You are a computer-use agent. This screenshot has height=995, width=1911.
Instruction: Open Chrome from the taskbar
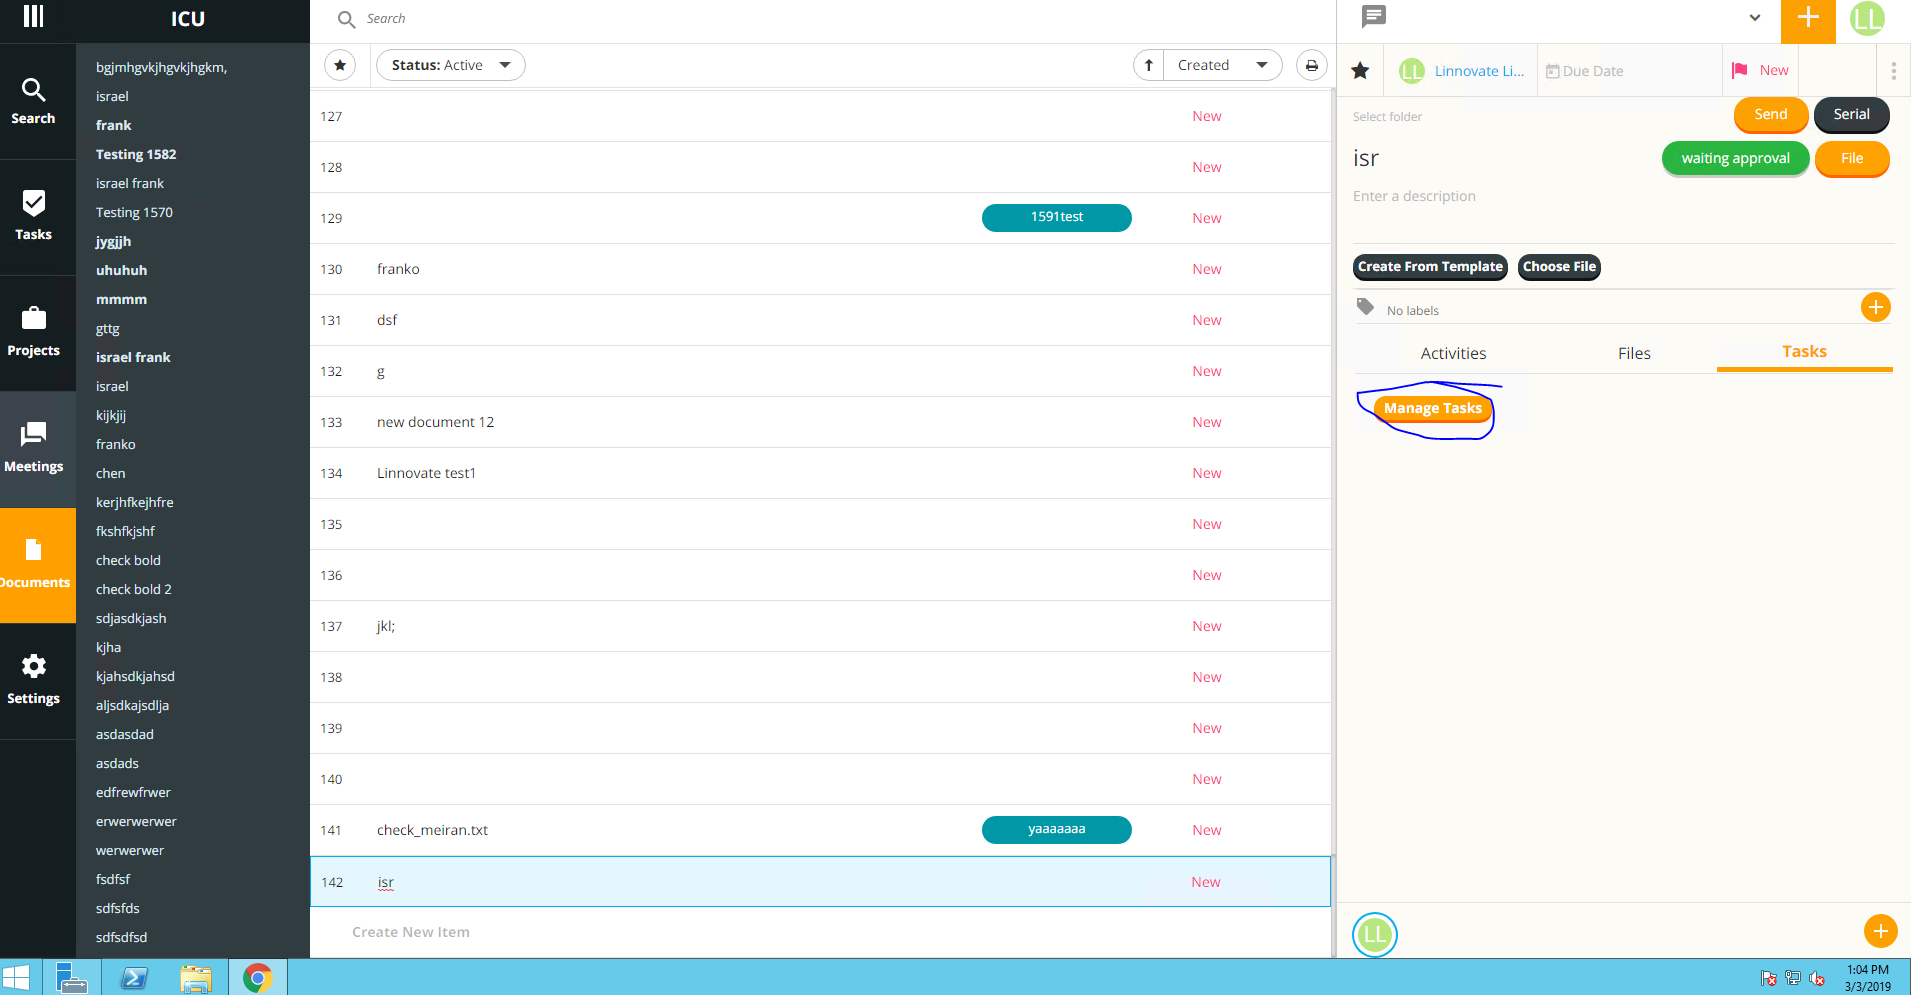(258, 978)
